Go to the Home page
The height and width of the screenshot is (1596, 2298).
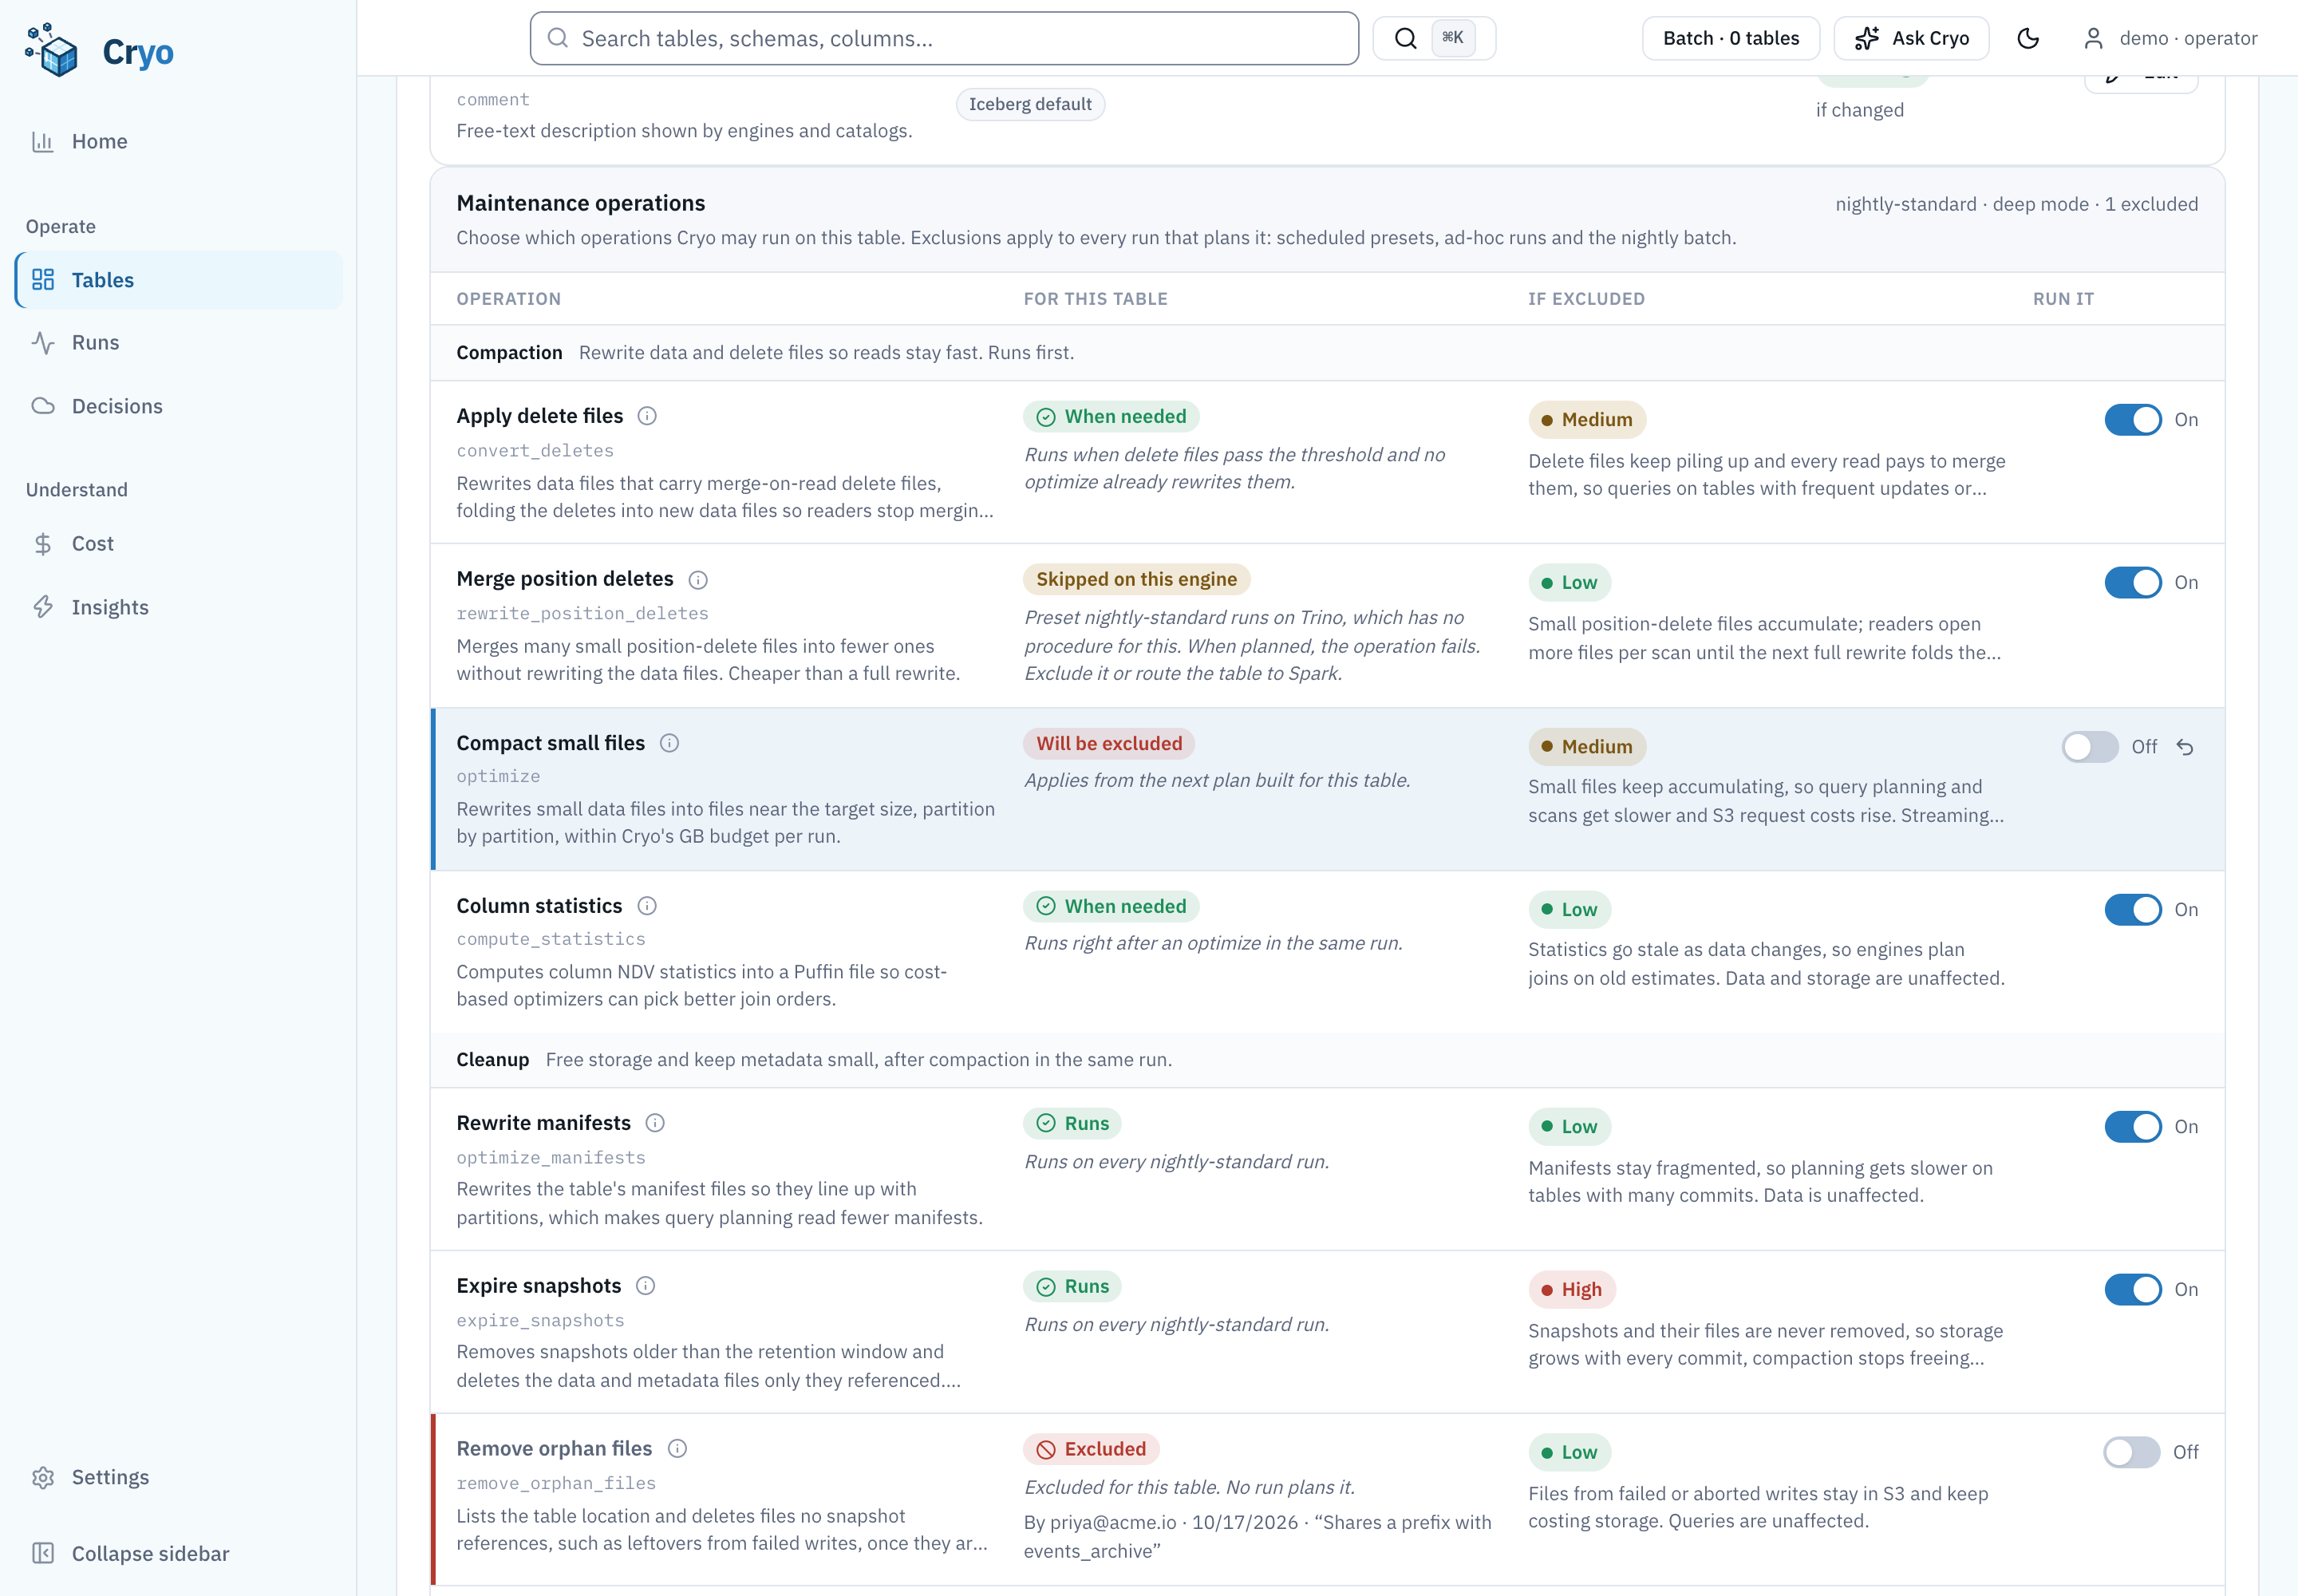(x=178, y=141)
